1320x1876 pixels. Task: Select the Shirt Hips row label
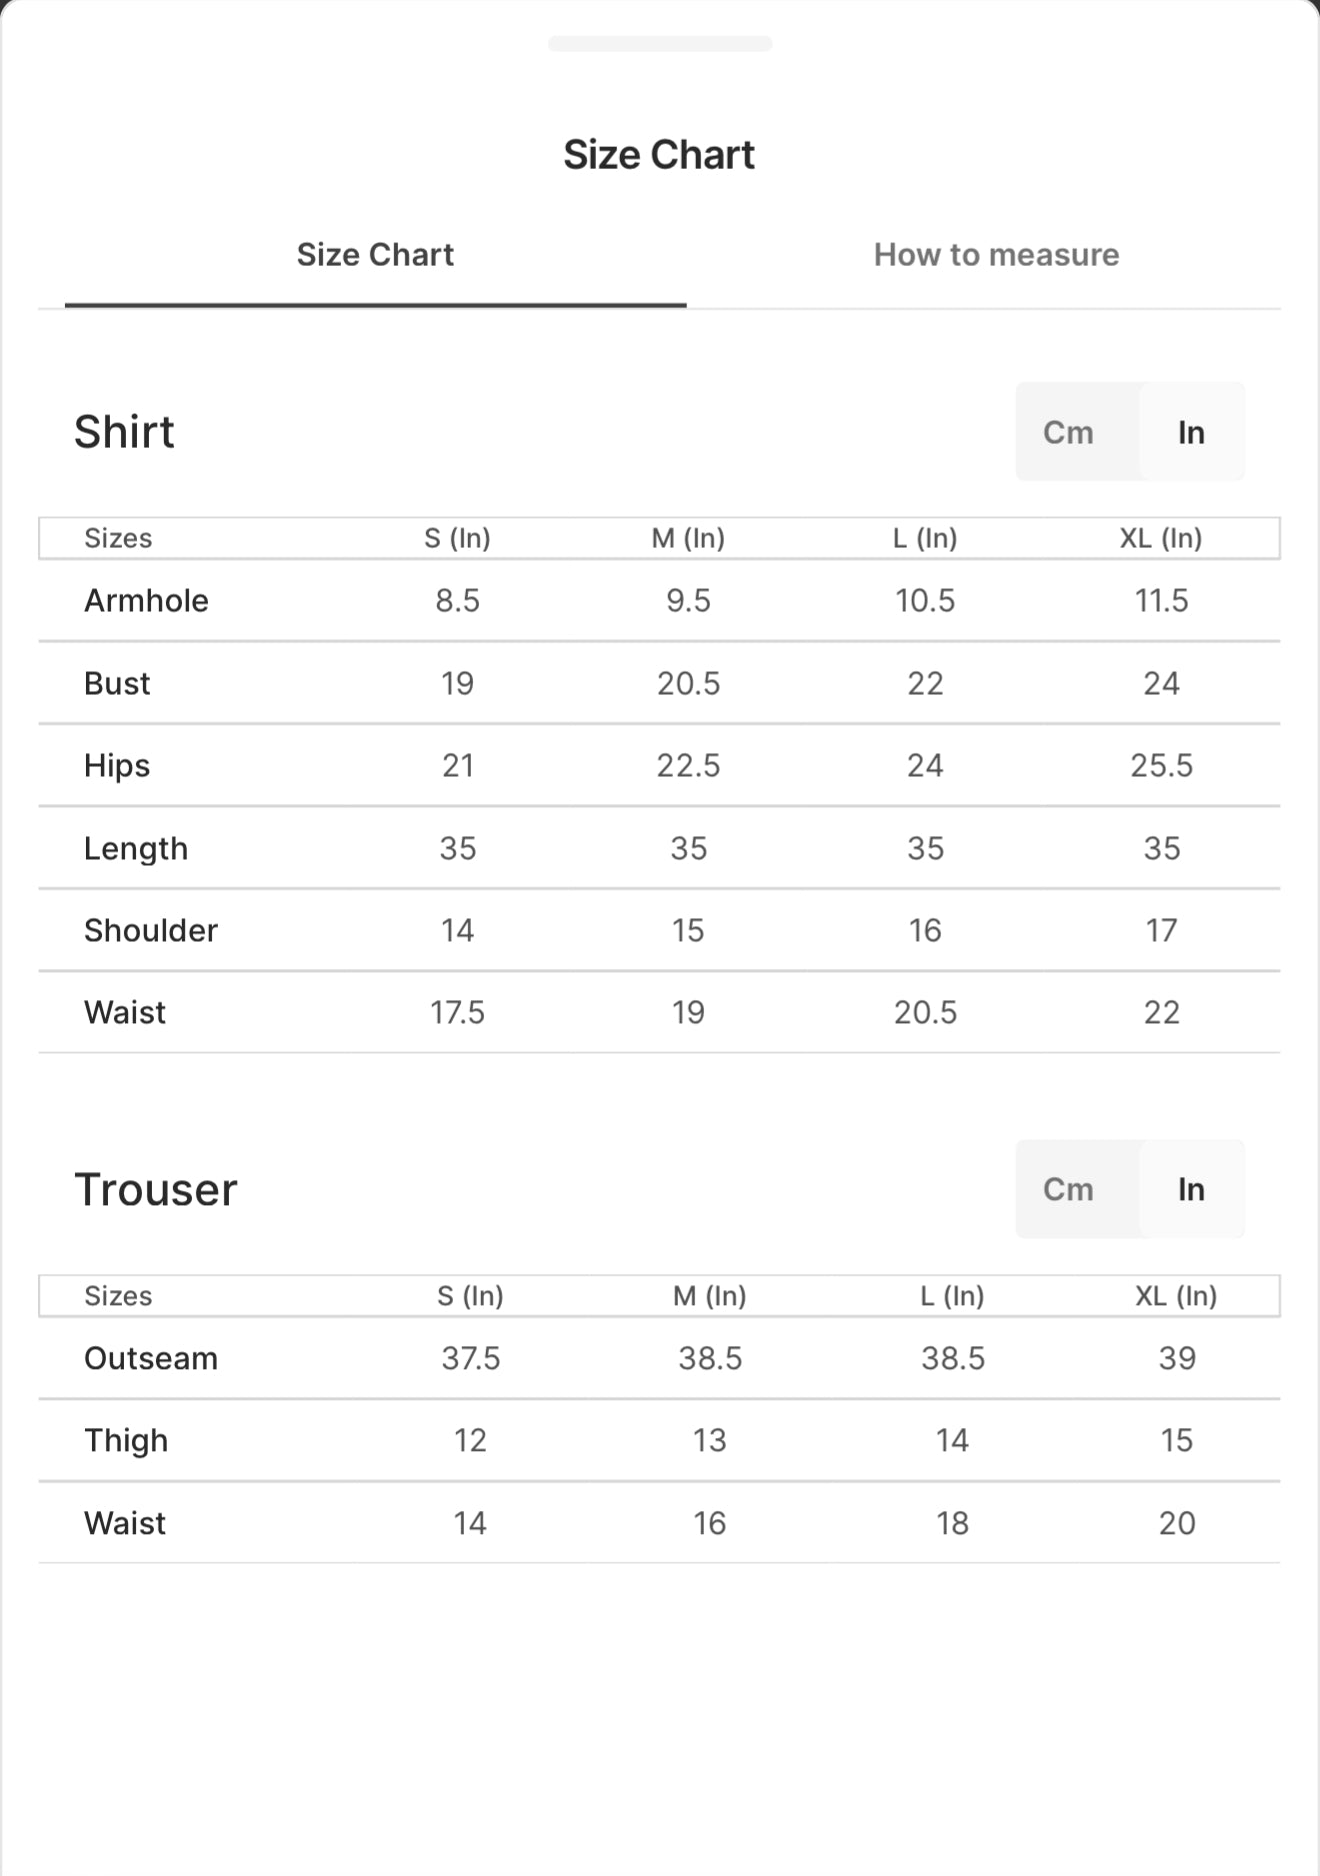(x=117, y=766)
